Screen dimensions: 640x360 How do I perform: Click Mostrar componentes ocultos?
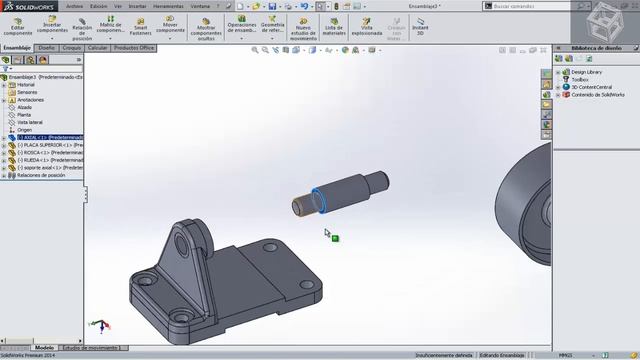point(206,29)
